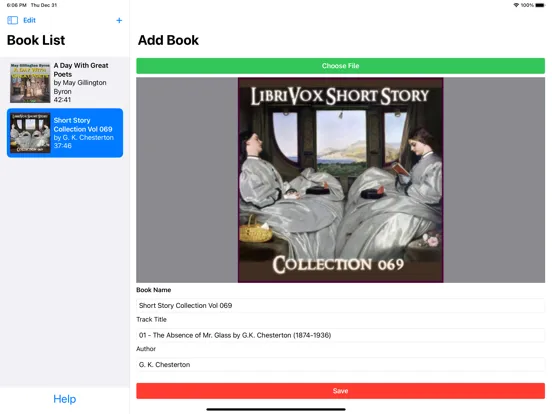Click the Wi-Fi status icon

516,5
